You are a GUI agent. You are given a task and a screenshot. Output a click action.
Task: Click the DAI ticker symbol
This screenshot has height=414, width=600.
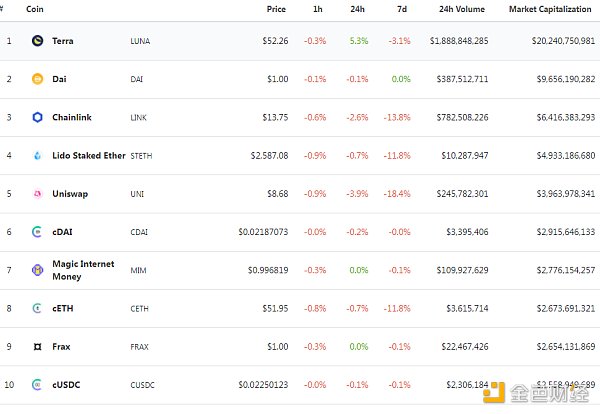pos(137,79)
